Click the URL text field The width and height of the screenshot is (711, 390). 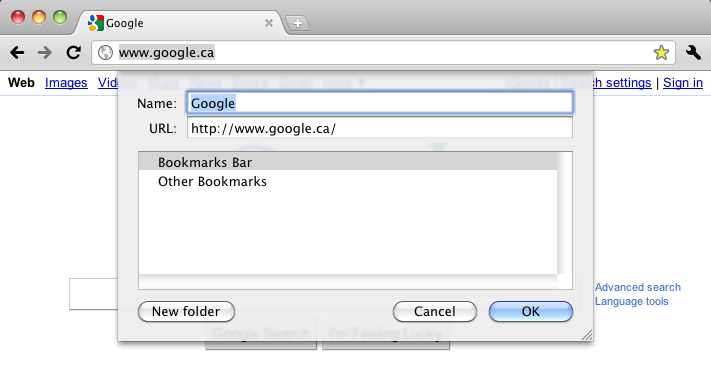click(380, 128)
